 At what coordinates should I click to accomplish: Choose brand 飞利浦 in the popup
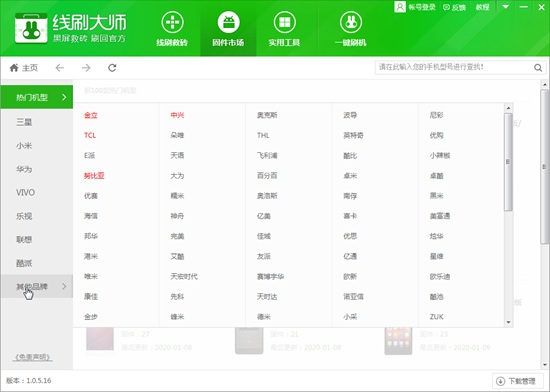click(x=267, y=155)
